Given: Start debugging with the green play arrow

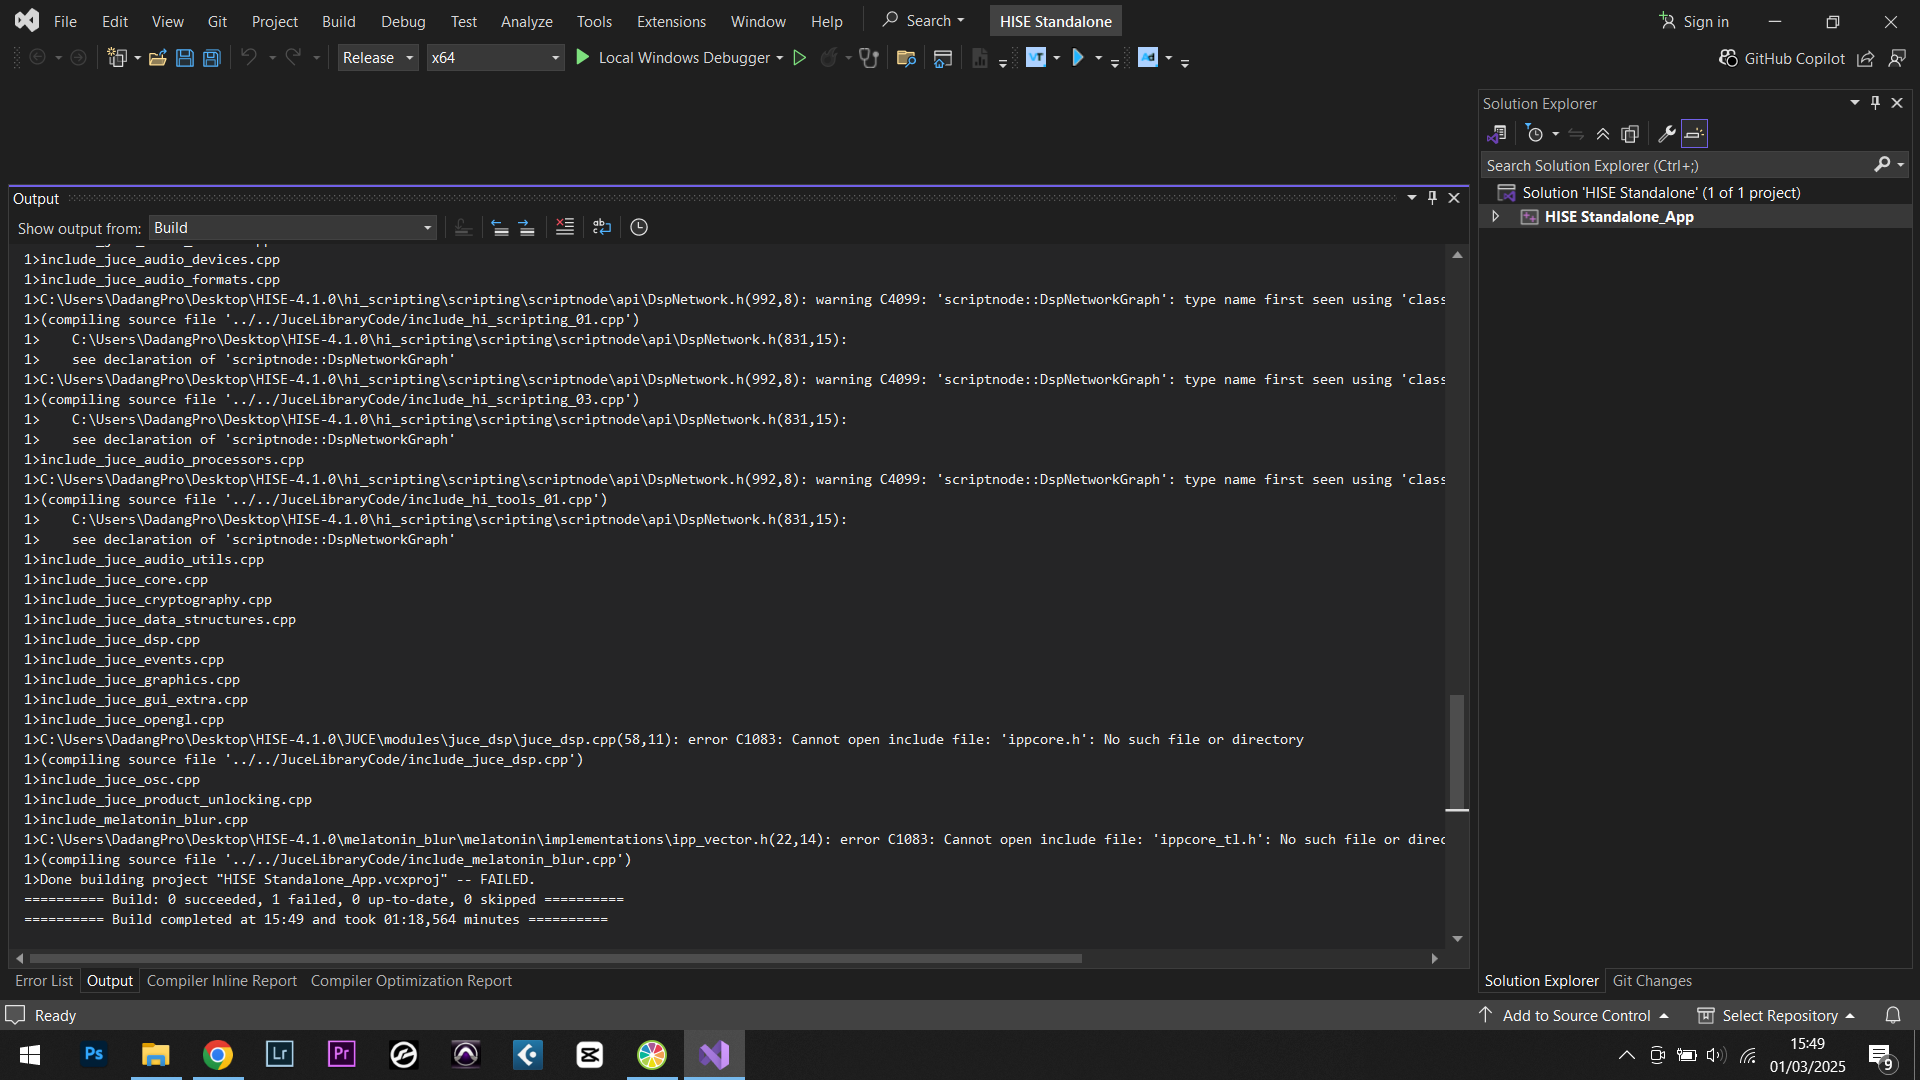Looking at the screenshot, I should (583, 58).
